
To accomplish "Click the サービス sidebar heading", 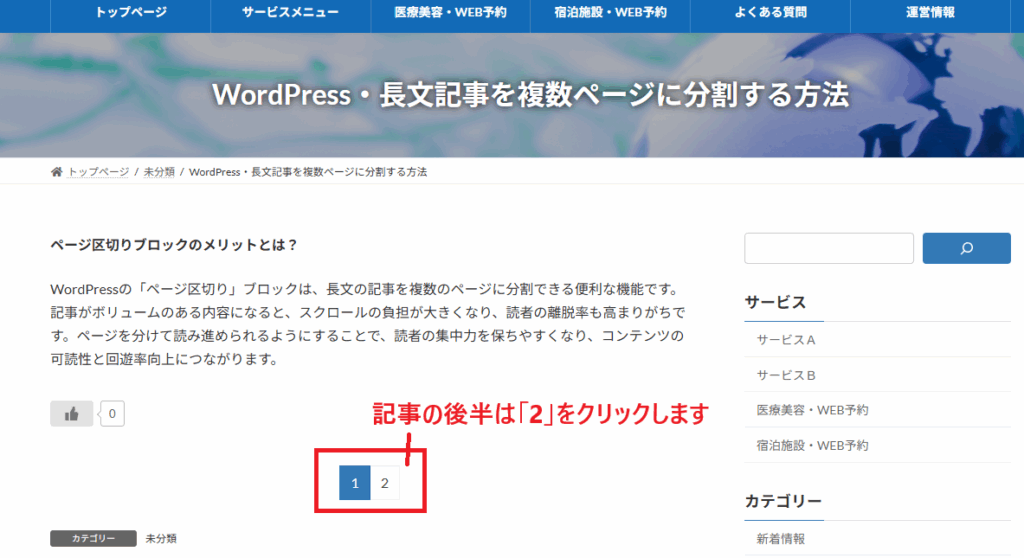I will pyautogui.click(x=775, y=303).
